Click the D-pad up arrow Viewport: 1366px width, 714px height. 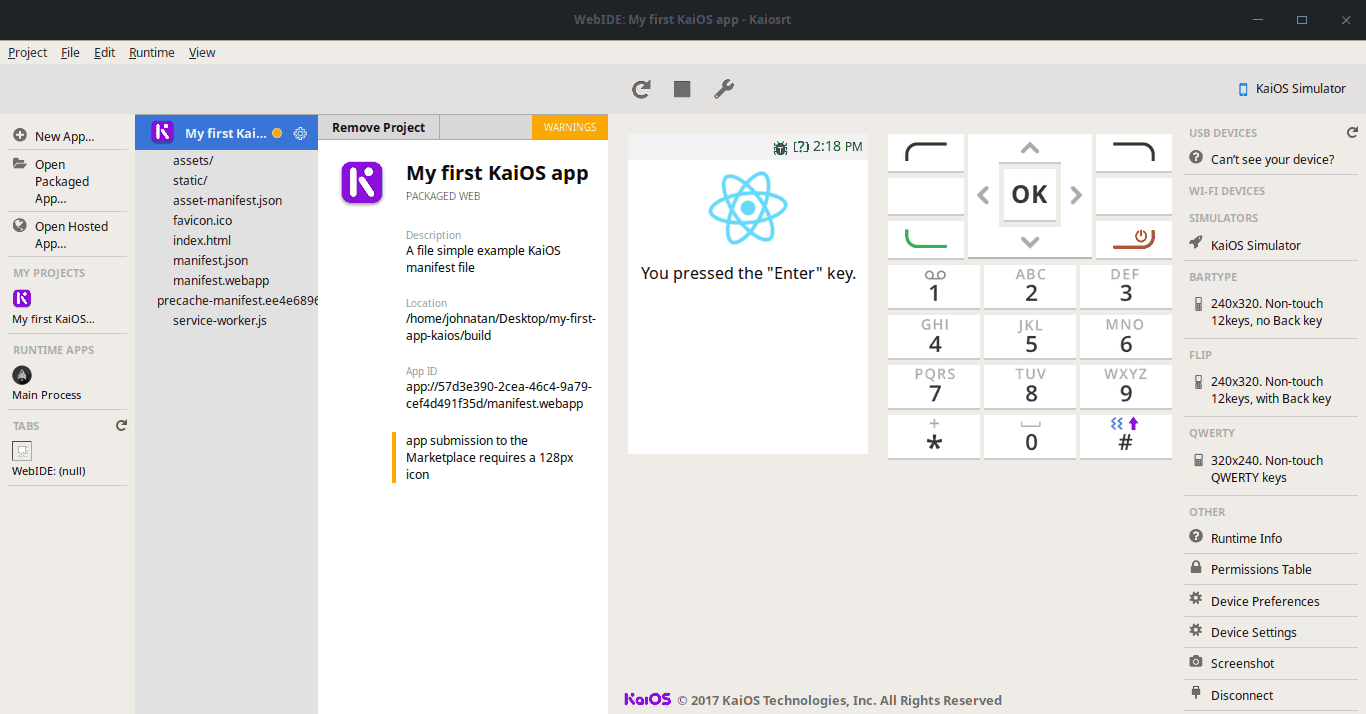pyautogui.click(x=1029, y=149)
